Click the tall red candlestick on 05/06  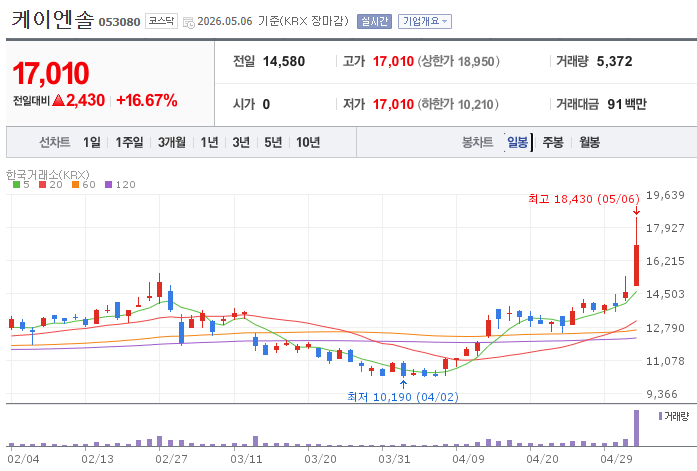pos(637,265)
